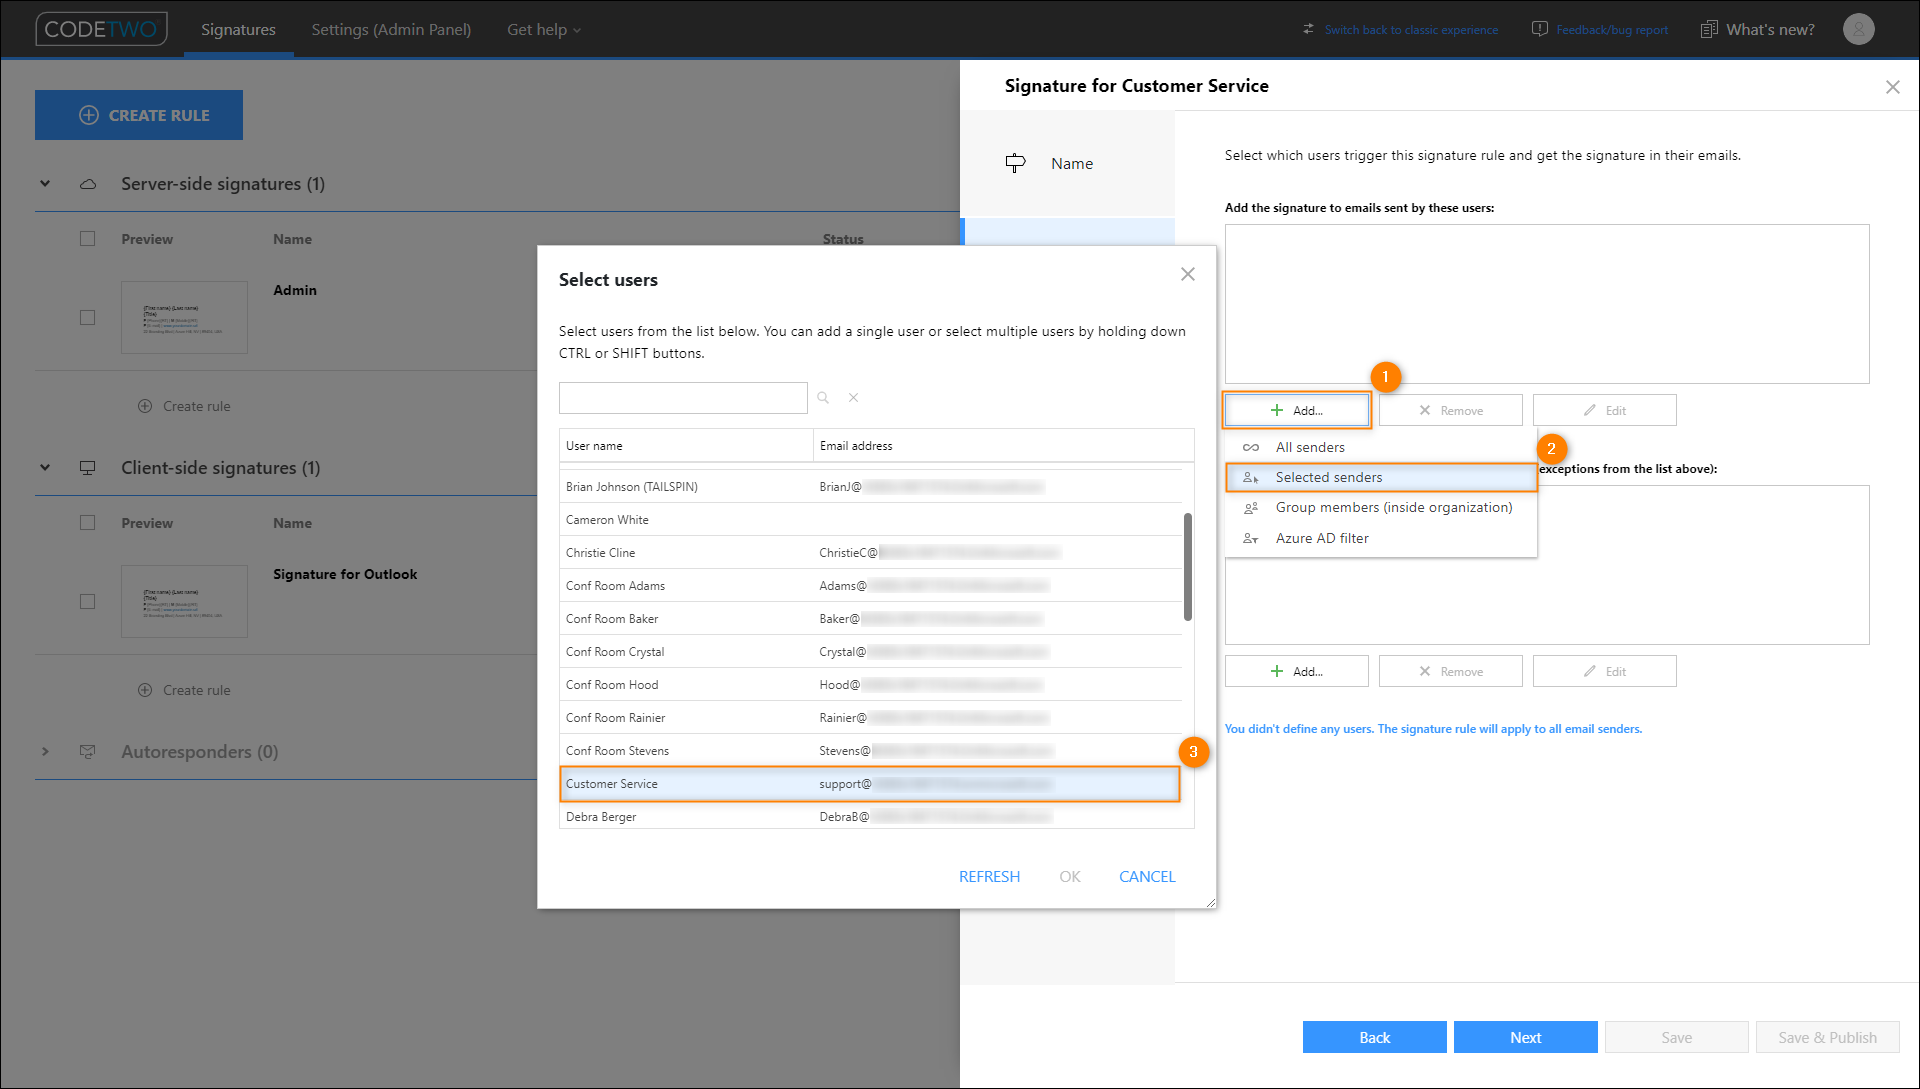
Task: Open the Add... dropdown for senders
Action: click(x=1297, y=410)
